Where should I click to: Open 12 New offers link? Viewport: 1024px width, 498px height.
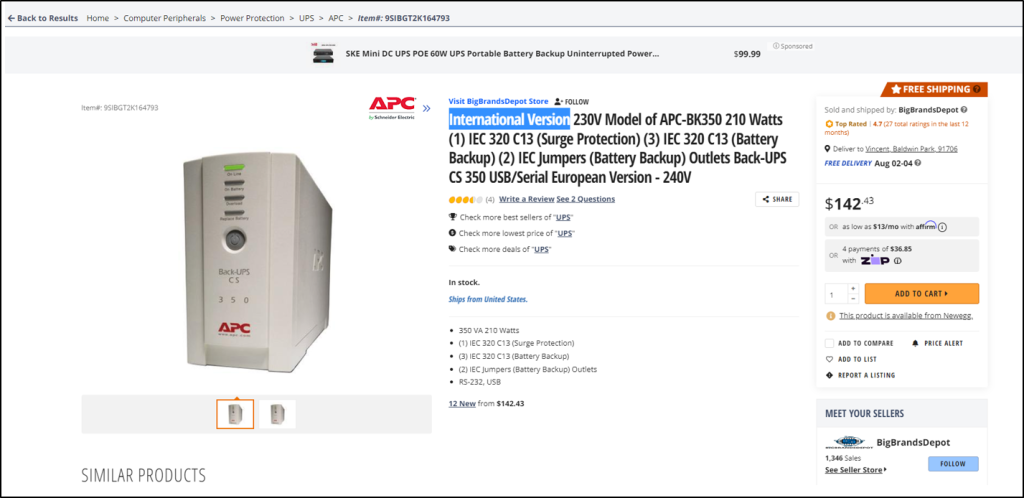pos(462,403)
